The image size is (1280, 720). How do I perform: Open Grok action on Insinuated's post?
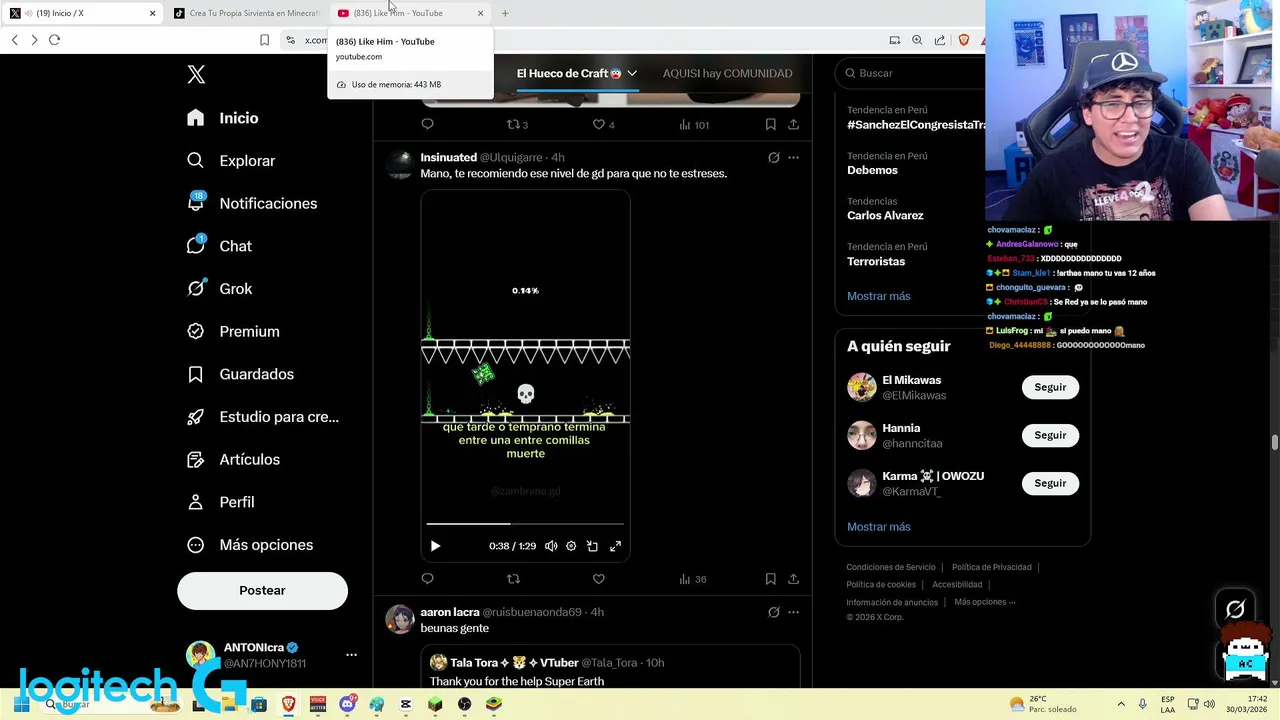(x=773, y=157)
